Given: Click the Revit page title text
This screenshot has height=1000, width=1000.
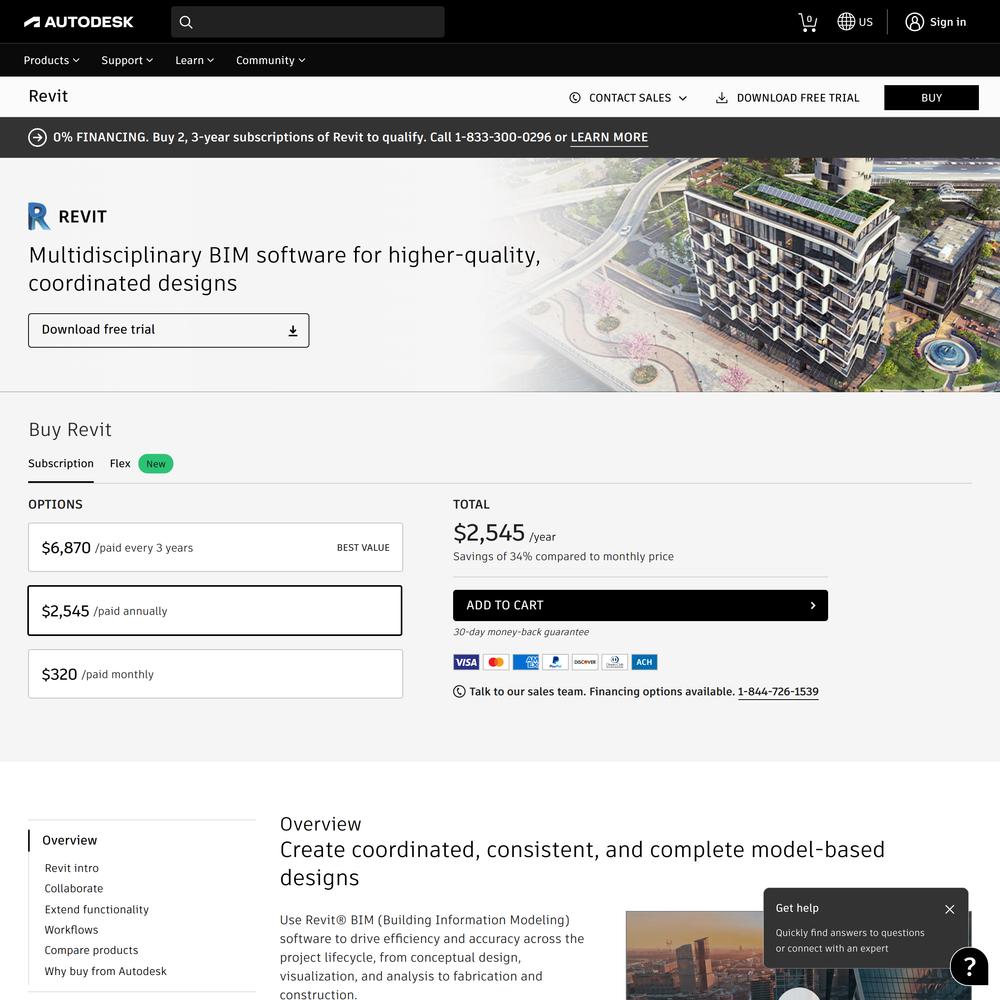Looking at the screenshot, I should [48, 96].
